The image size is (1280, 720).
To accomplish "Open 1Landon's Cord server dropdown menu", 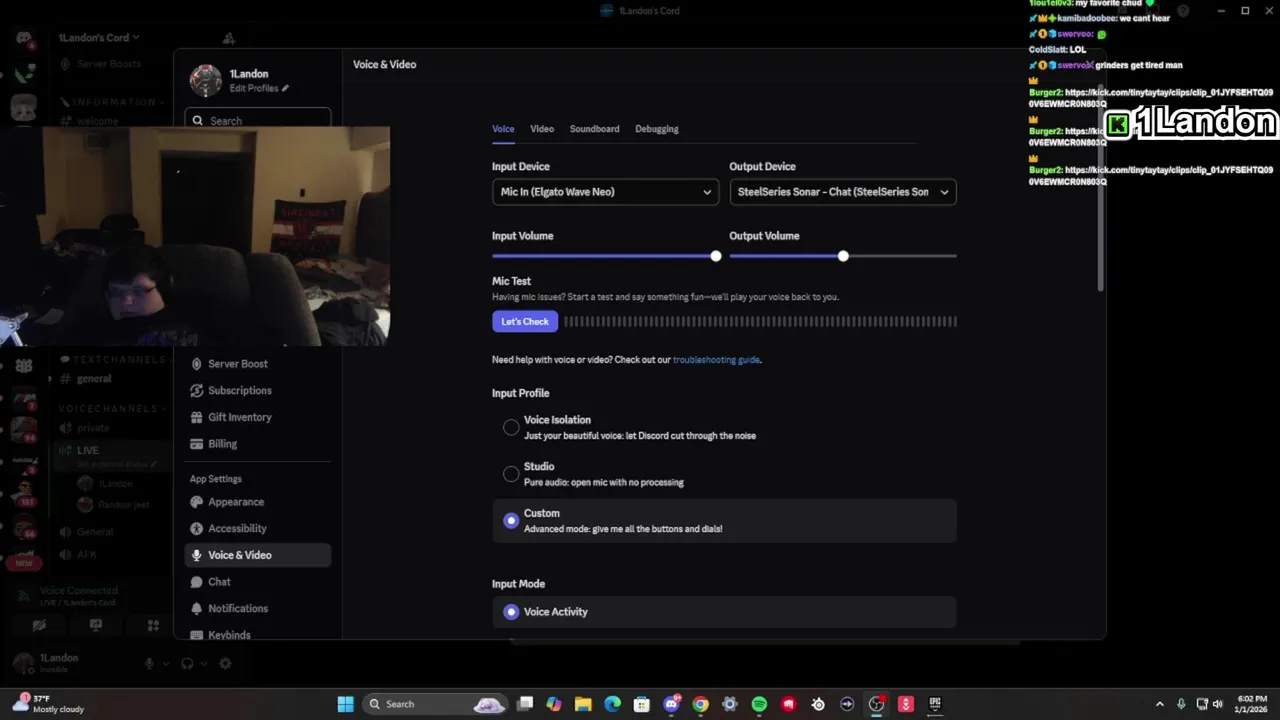I will tap(99, 38).
